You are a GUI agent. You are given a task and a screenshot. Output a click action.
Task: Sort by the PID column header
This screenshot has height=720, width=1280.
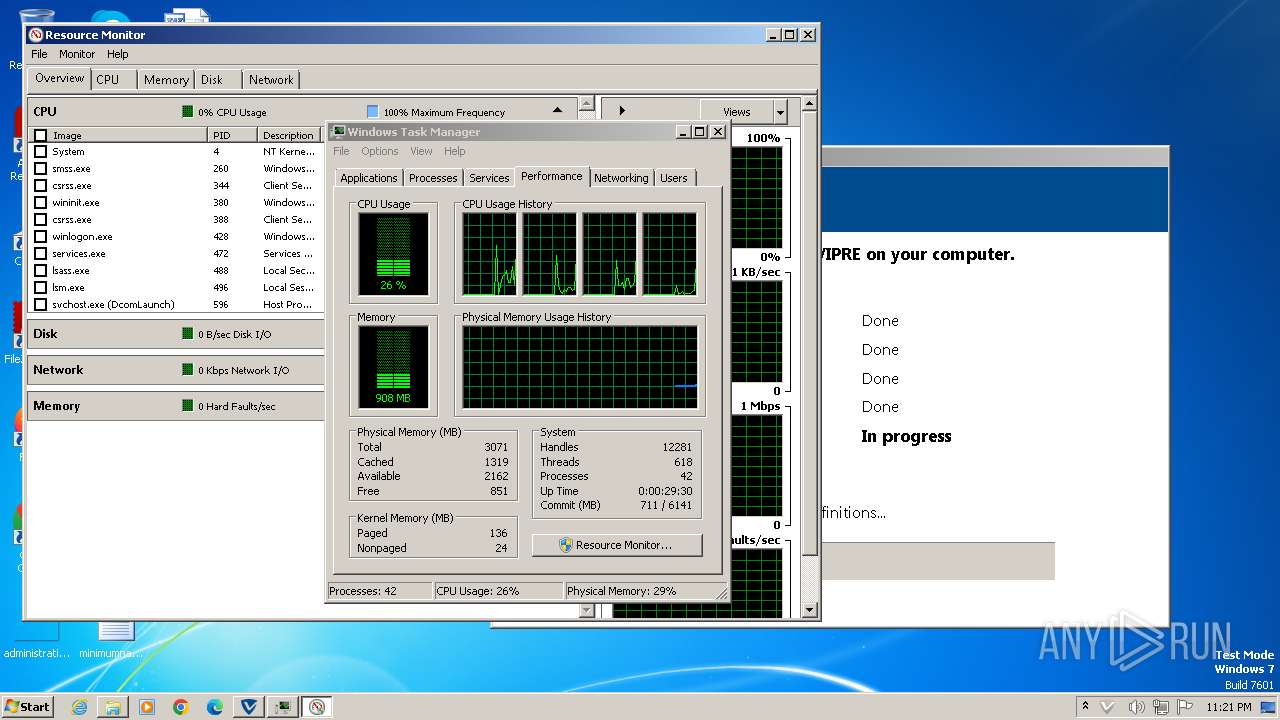click(232, 135)
